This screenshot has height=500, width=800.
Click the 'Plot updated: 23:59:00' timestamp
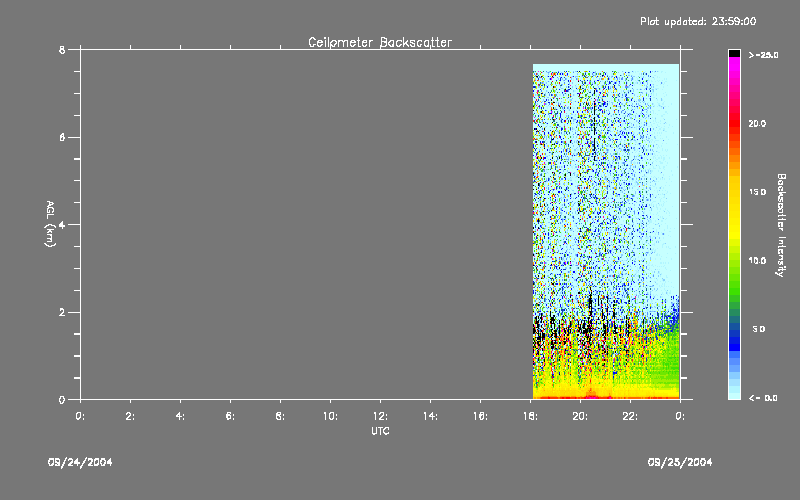[698, 21]
